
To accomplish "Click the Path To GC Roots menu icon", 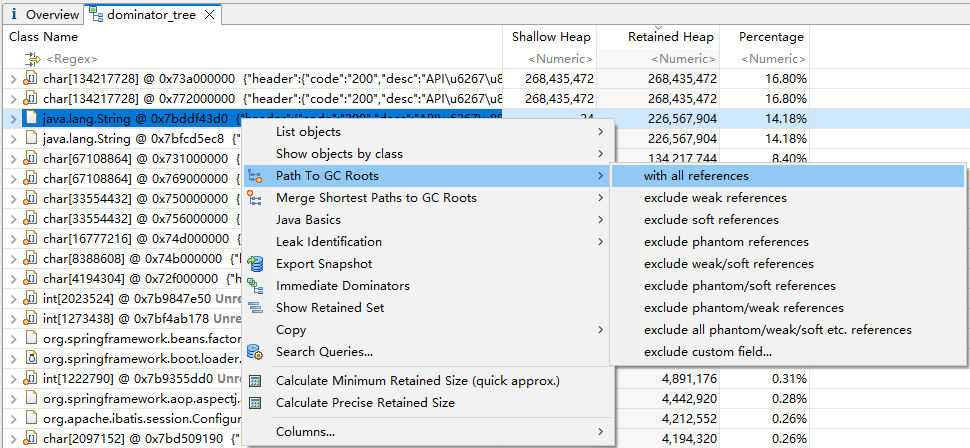I will [x=254, y=176].
